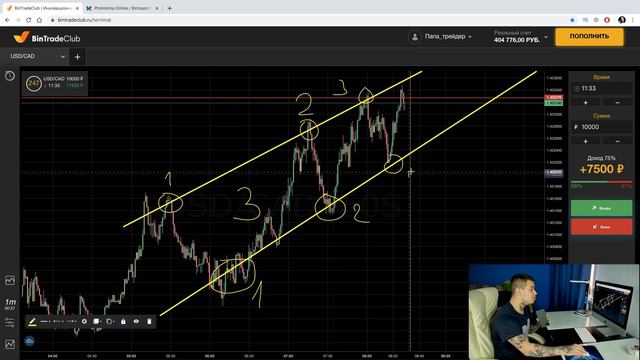Delete drawing with trash icon
The image size is (640, 360).
149,322
